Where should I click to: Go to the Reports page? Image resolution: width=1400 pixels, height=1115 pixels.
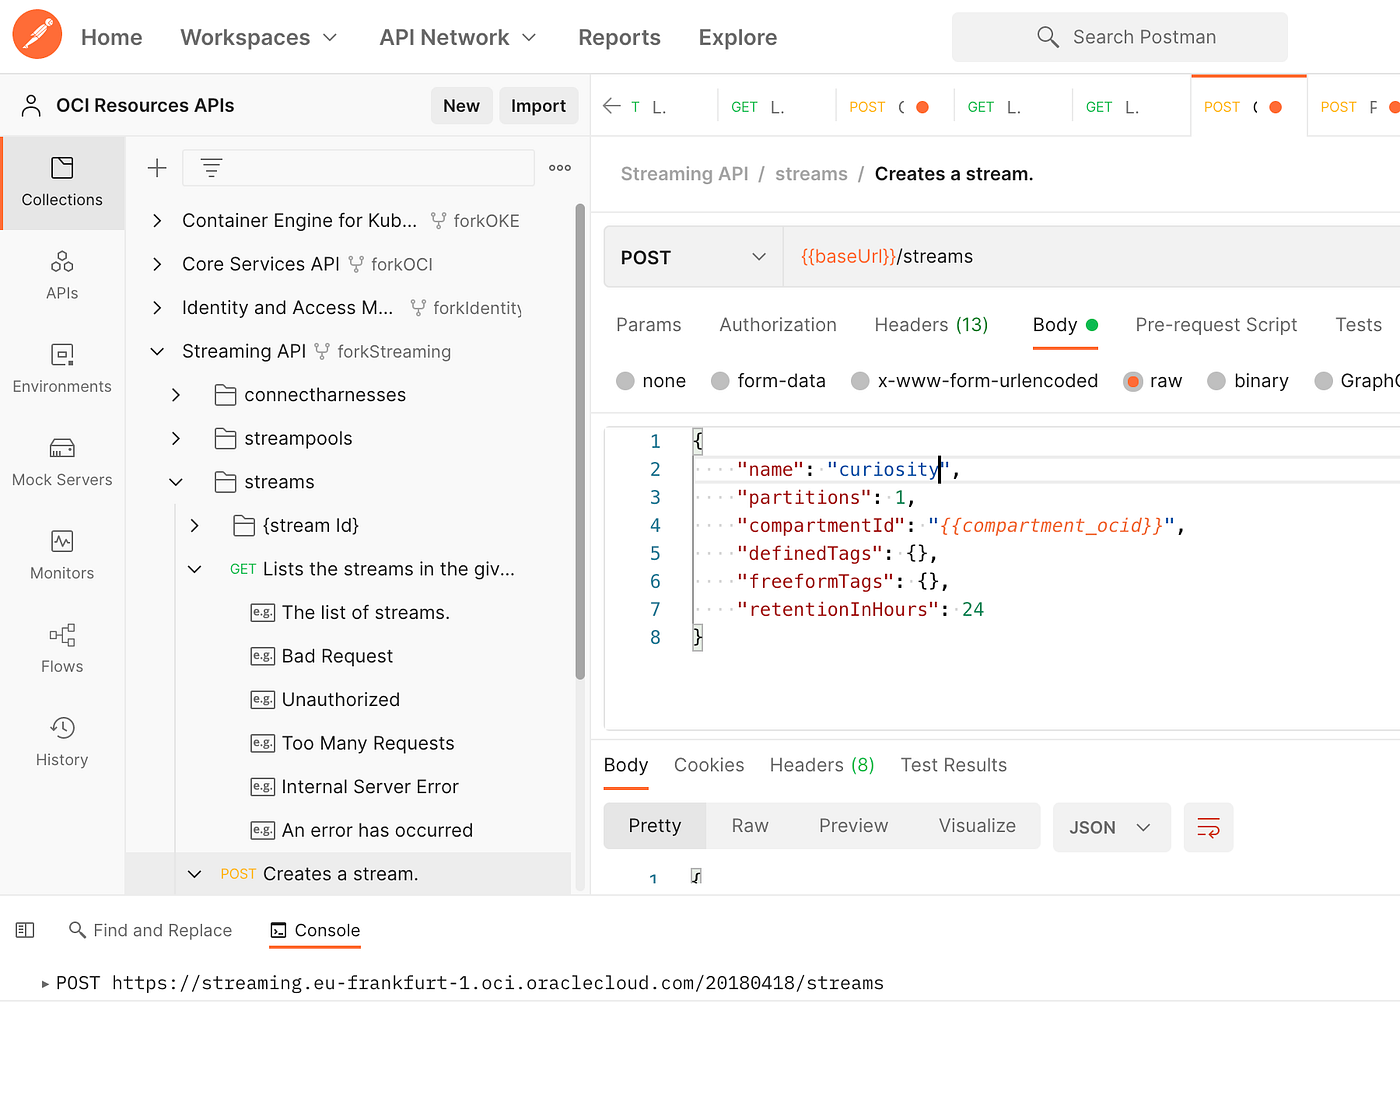tap(619, 37)
